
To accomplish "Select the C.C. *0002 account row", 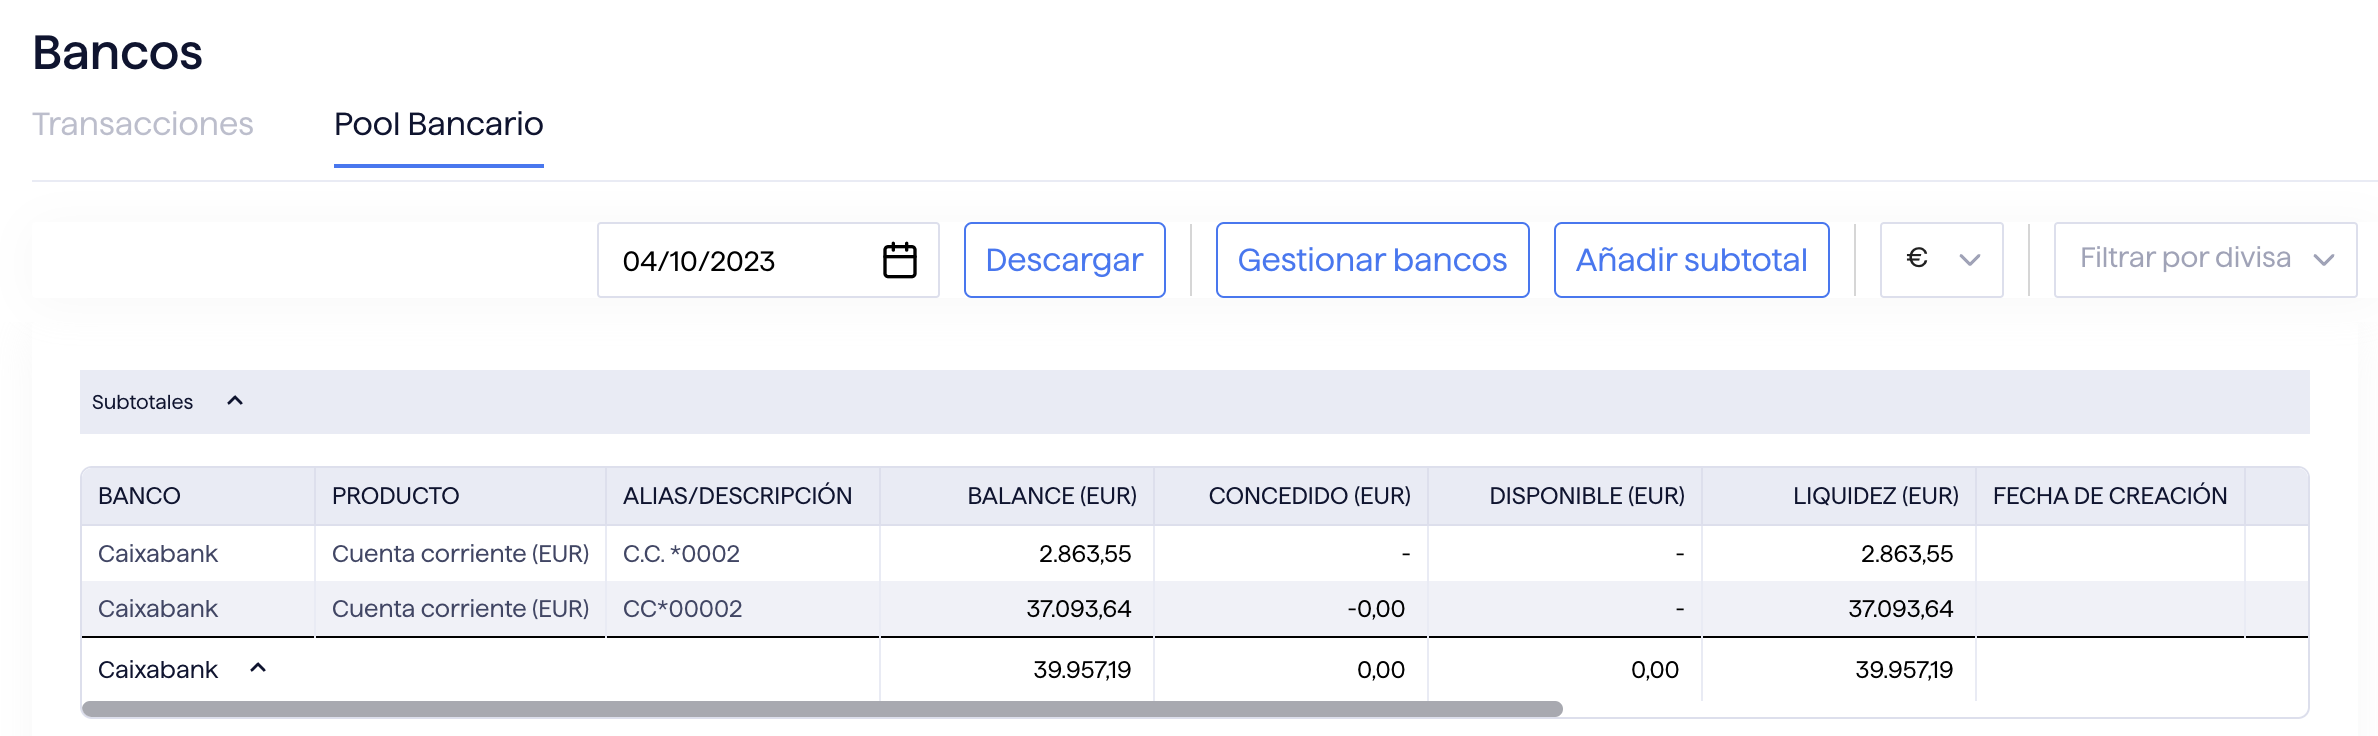I will (681, 554).
